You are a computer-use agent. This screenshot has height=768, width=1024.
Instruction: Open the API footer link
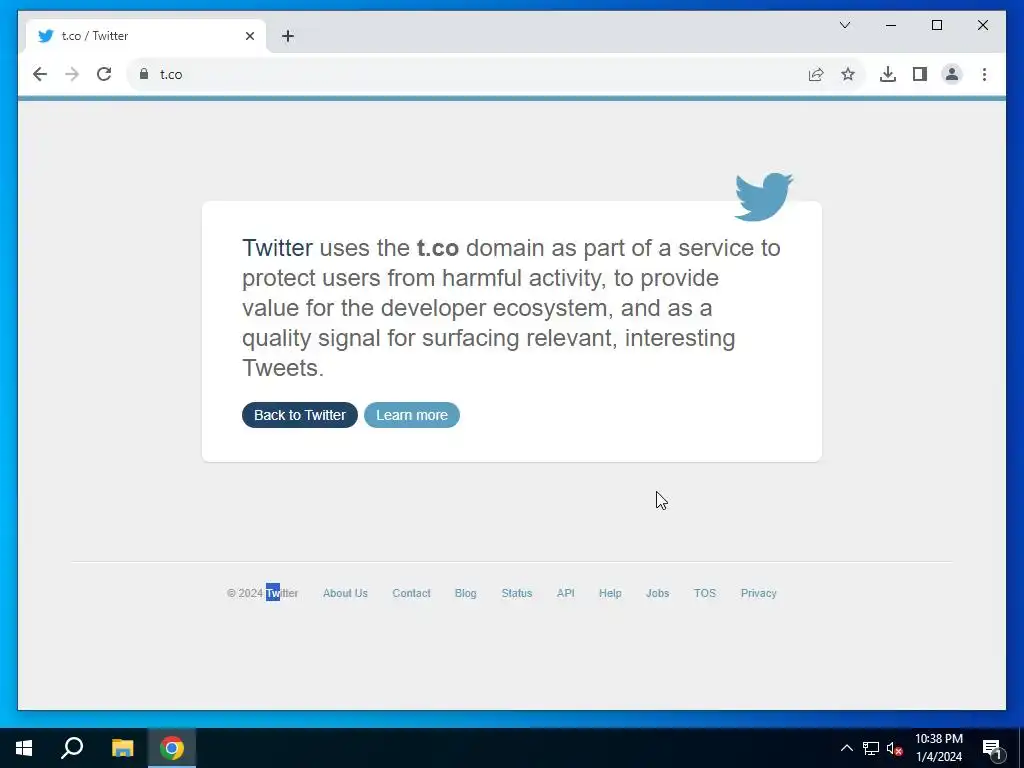pyautogui.click(x=566, y=593)
